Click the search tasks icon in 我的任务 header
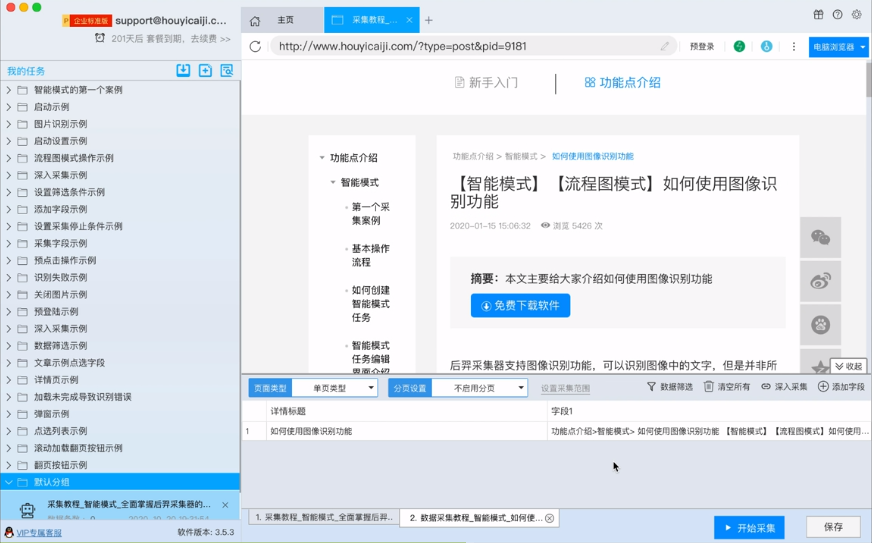 point(227,71)
